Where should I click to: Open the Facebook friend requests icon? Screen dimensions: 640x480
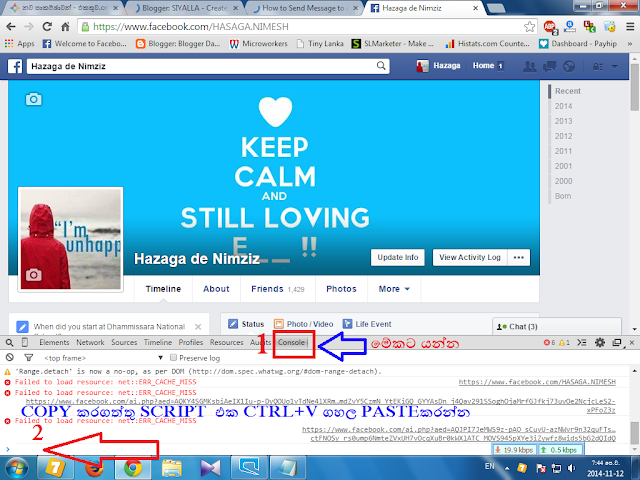pos(530,66)
